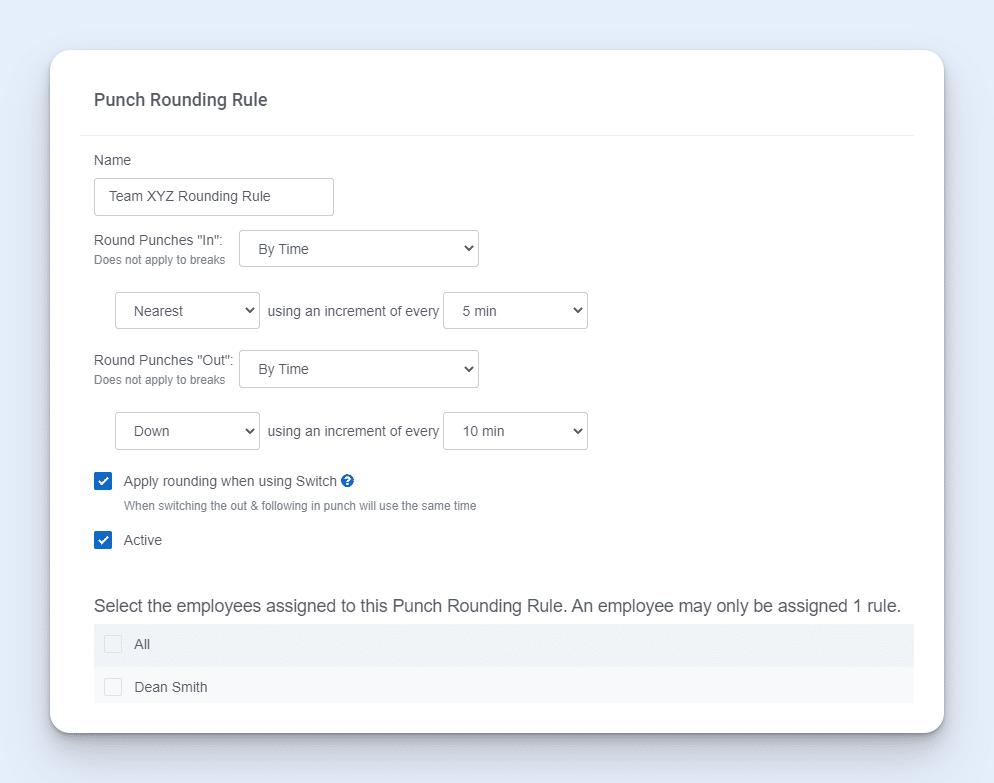Screen dimensions: 994x783
Task: Click the Name input field
Action: coord(213,197)
